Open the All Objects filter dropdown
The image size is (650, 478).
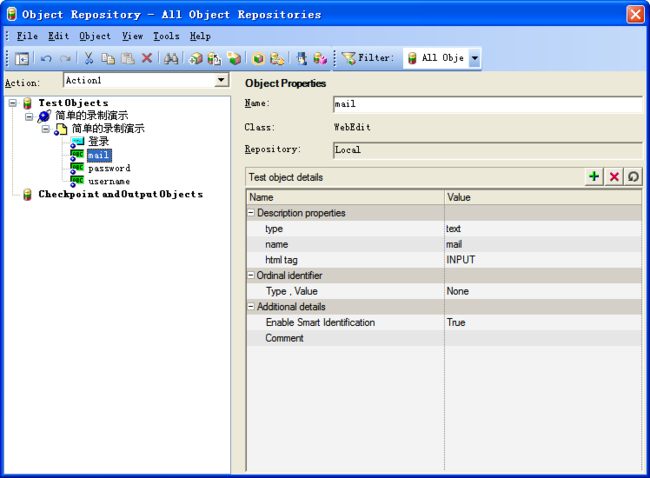pos(475,58)
